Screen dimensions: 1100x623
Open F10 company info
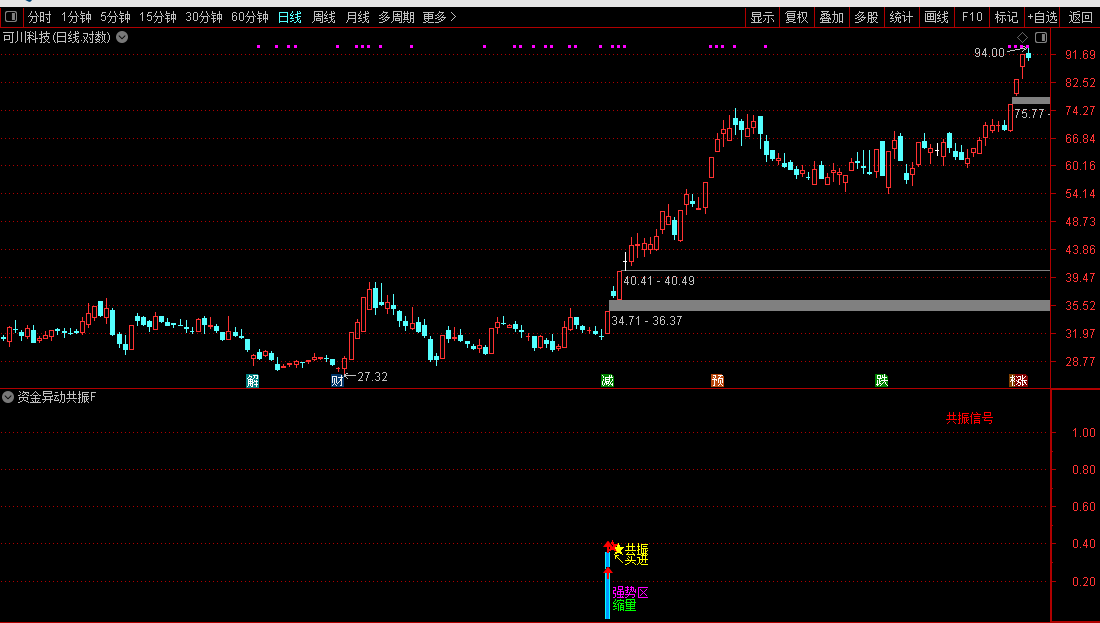972,17
